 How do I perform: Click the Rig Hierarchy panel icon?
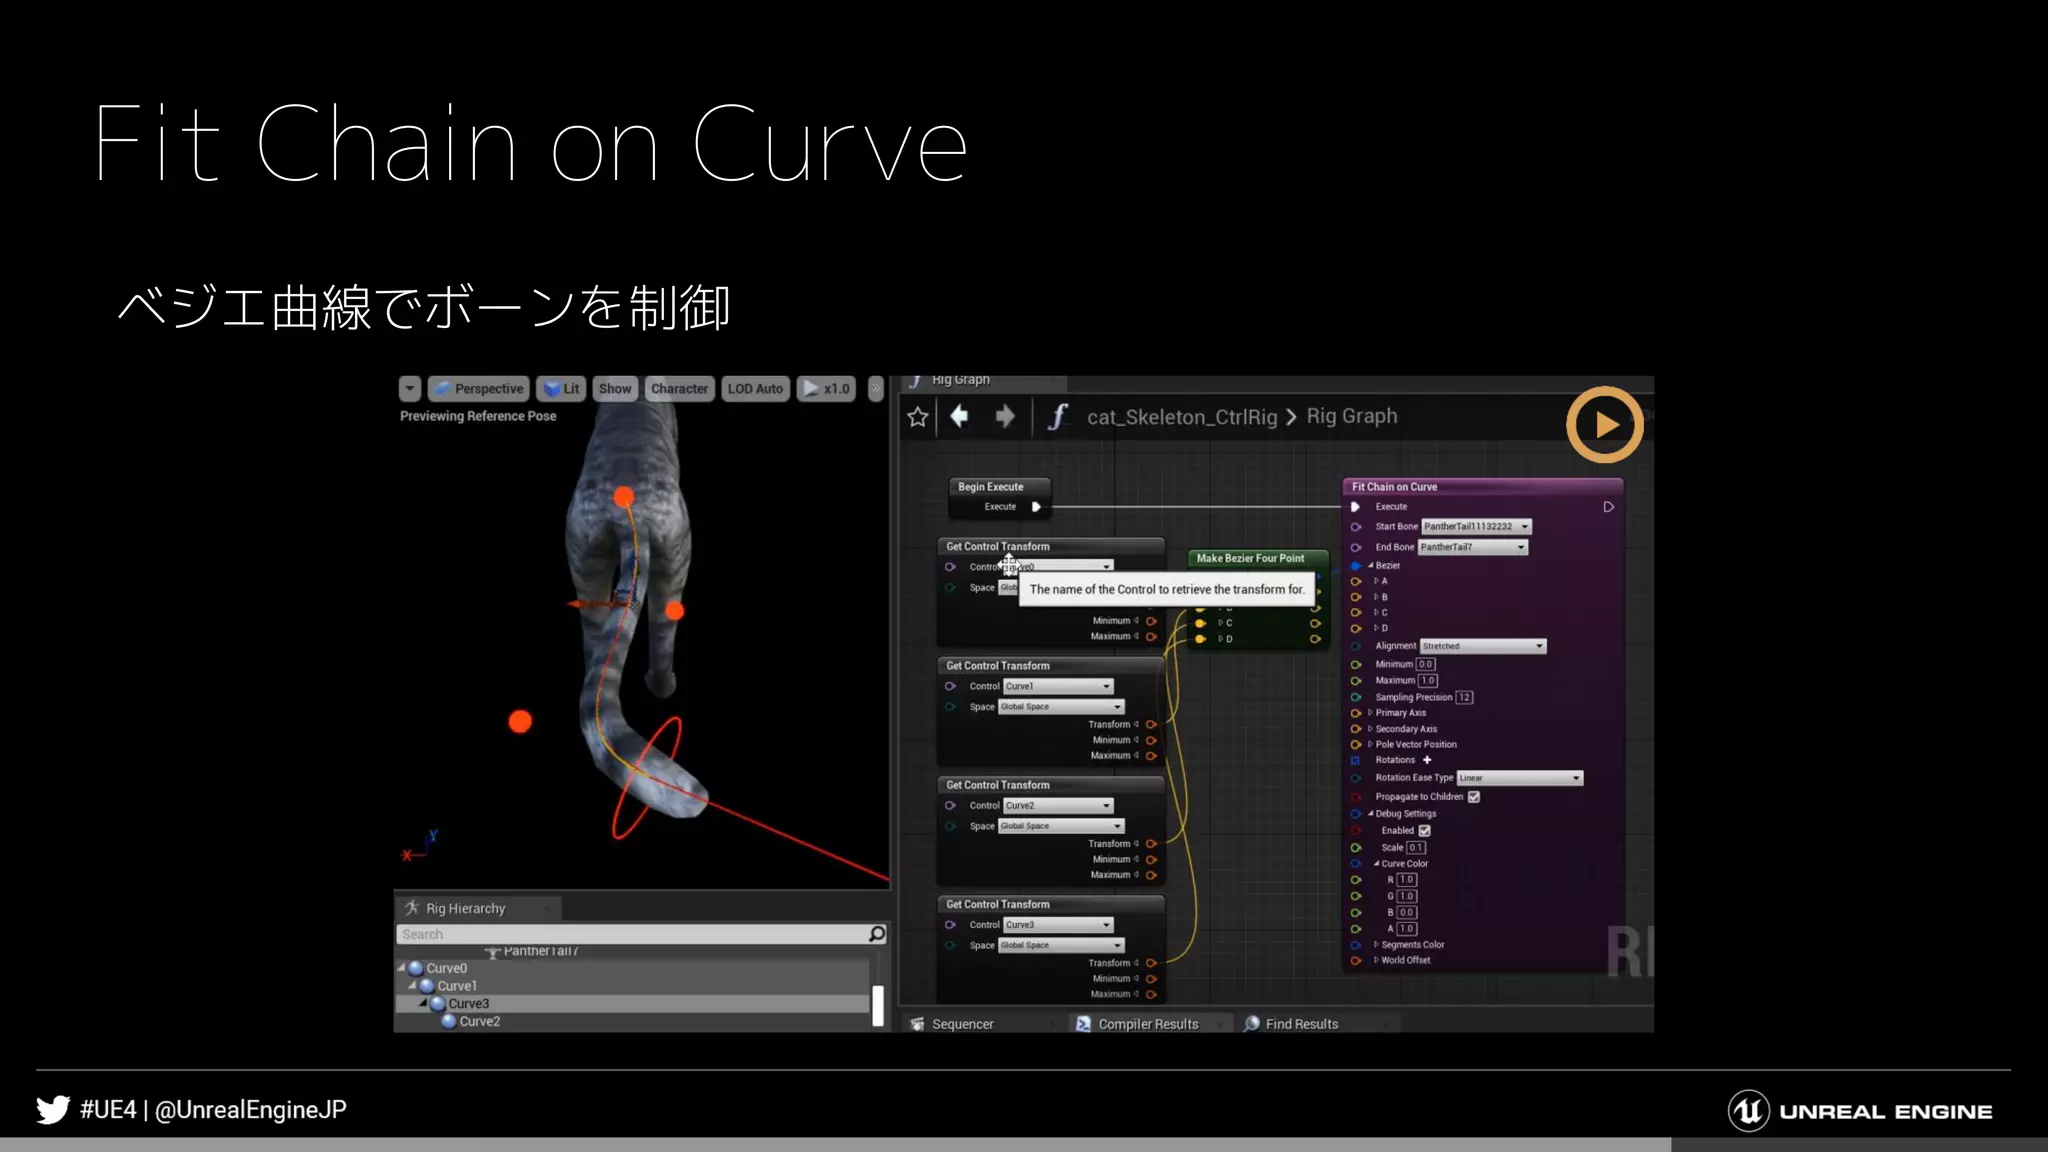tap(411, 908)
